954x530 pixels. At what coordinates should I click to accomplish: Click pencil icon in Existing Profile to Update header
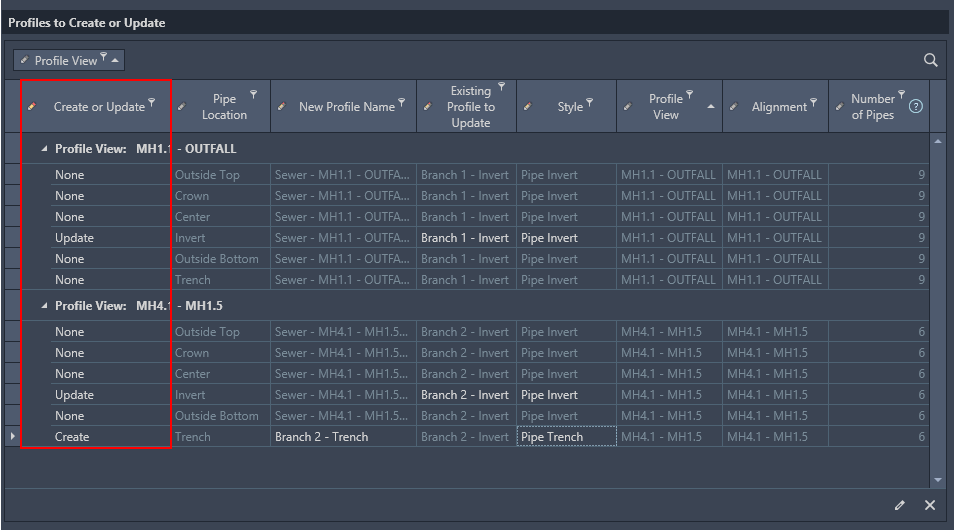point(428,106)
